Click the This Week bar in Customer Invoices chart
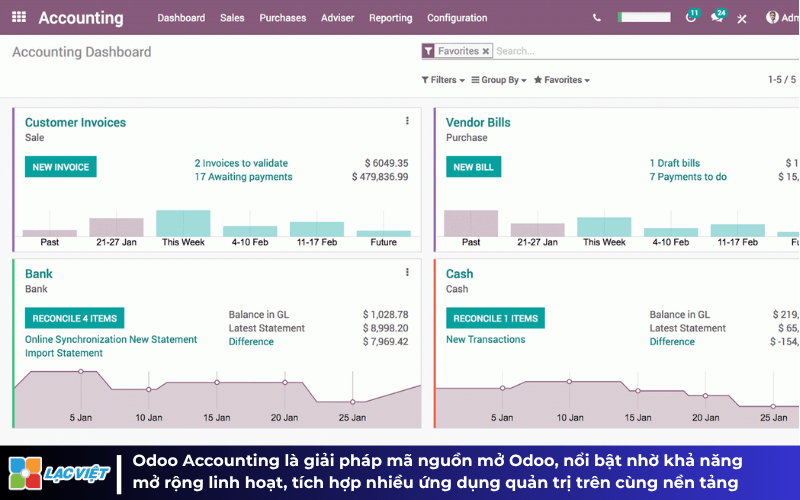The width and height of the screenshot is (800, 500). point(183,223)
